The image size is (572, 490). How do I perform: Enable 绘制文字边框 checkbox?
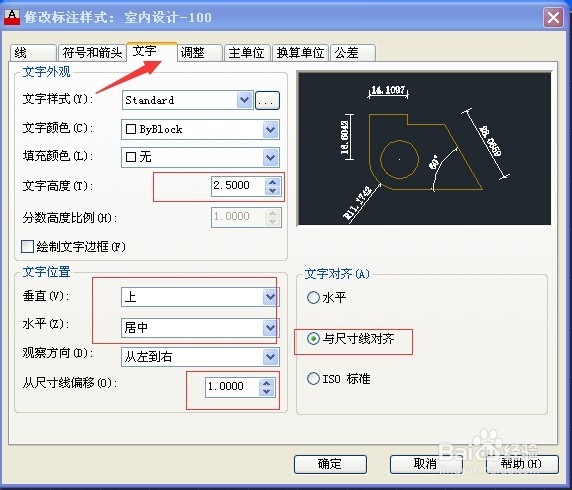coord(28,247)
